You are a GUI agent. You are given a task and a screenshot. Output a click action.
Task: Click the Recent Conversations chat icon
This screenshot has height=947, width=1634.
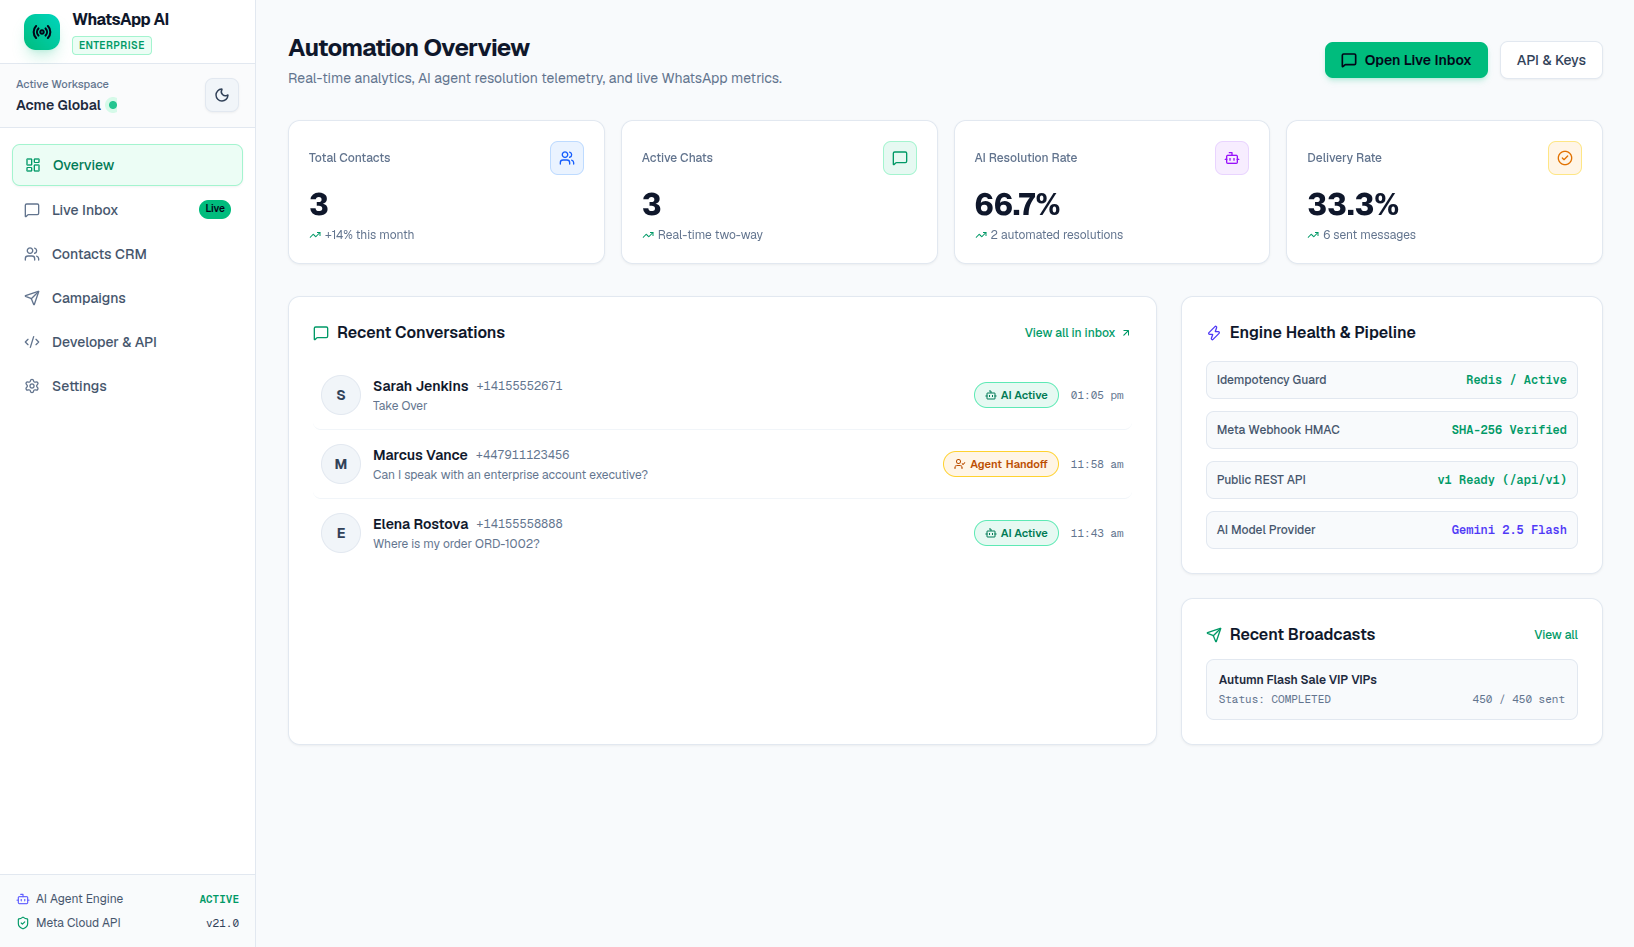pyautogui.click(x=321, y=333)
